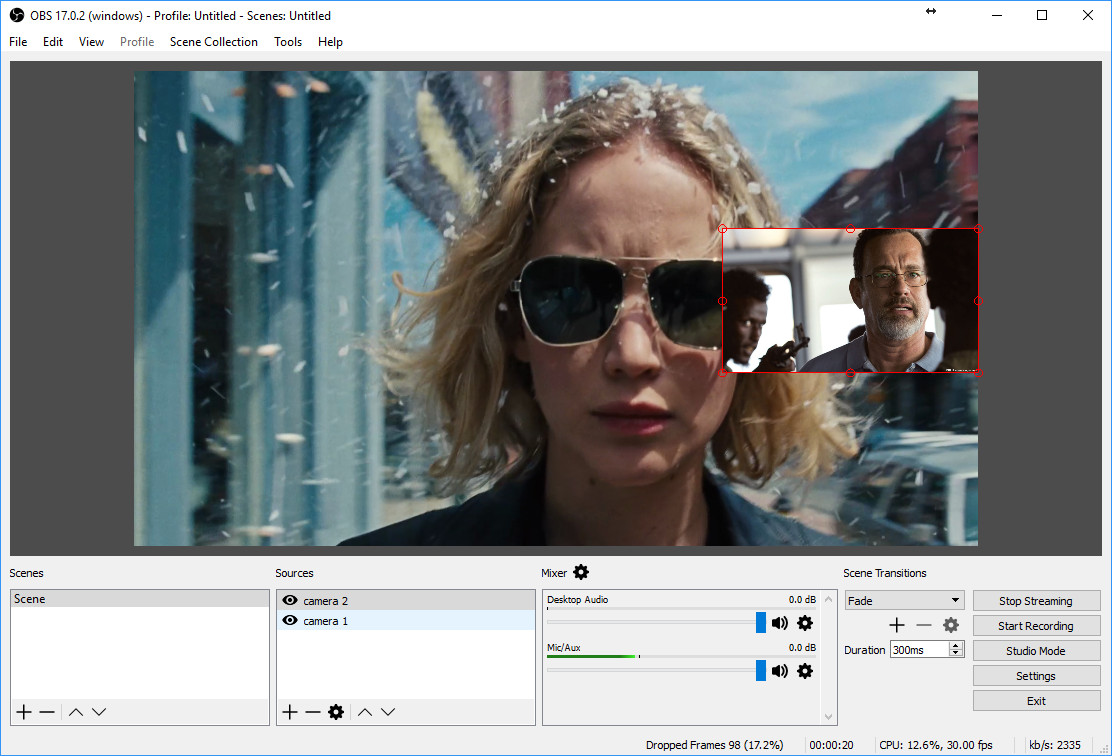Click the Duration 300ms input field
The width and height of the screenshot is (1112, 756).
tap(920, 650)
